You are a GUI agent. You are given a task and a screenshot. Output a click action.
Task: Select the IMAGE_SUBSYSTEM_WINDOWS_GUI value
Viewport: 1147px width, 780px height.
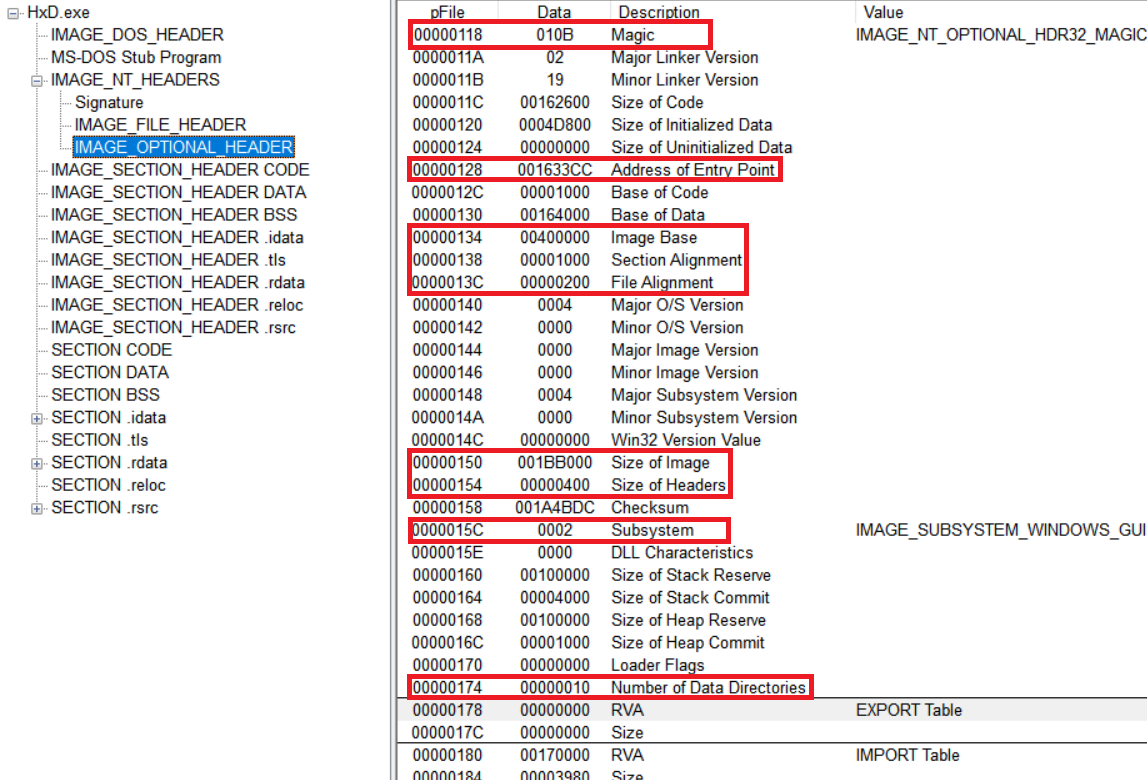click(x=1000, y=530)
